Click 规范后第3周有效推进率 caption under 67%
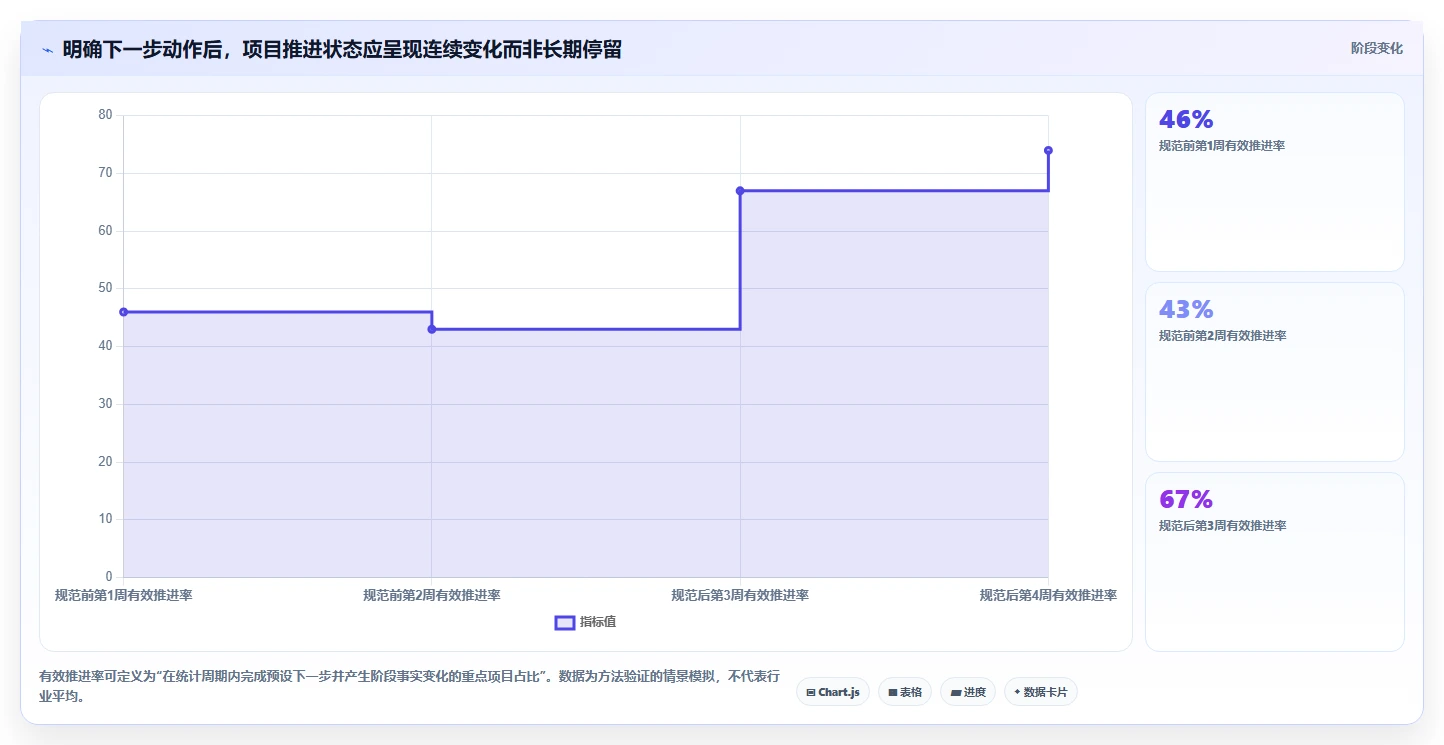 point(1222,526)
